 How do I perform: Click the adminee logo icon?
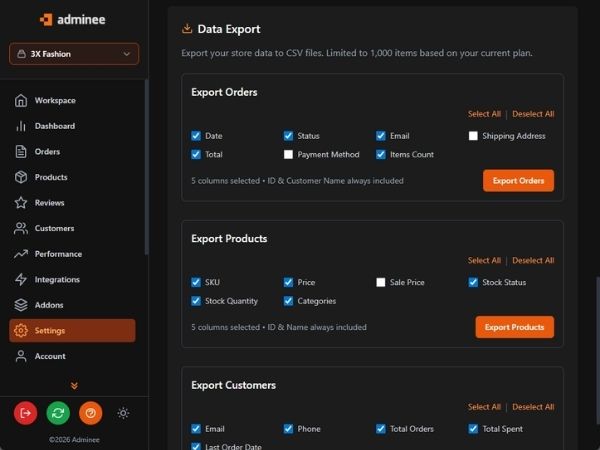pos(46,20)
